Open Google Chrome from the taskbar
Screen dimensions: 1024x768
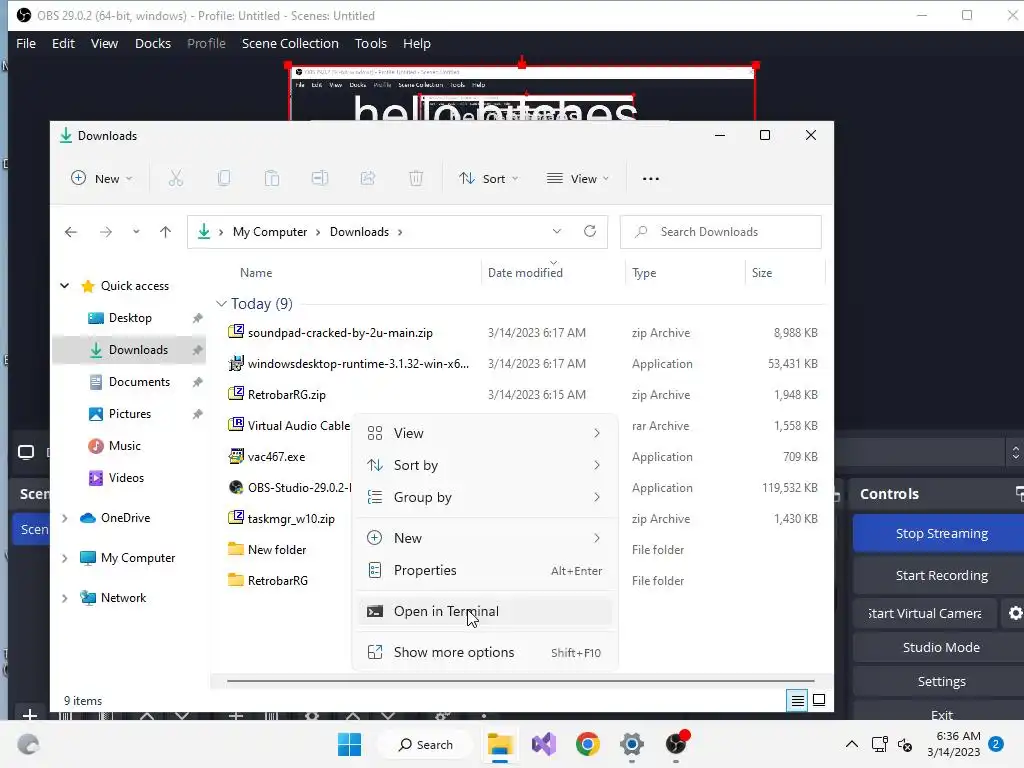pos(588,744)
